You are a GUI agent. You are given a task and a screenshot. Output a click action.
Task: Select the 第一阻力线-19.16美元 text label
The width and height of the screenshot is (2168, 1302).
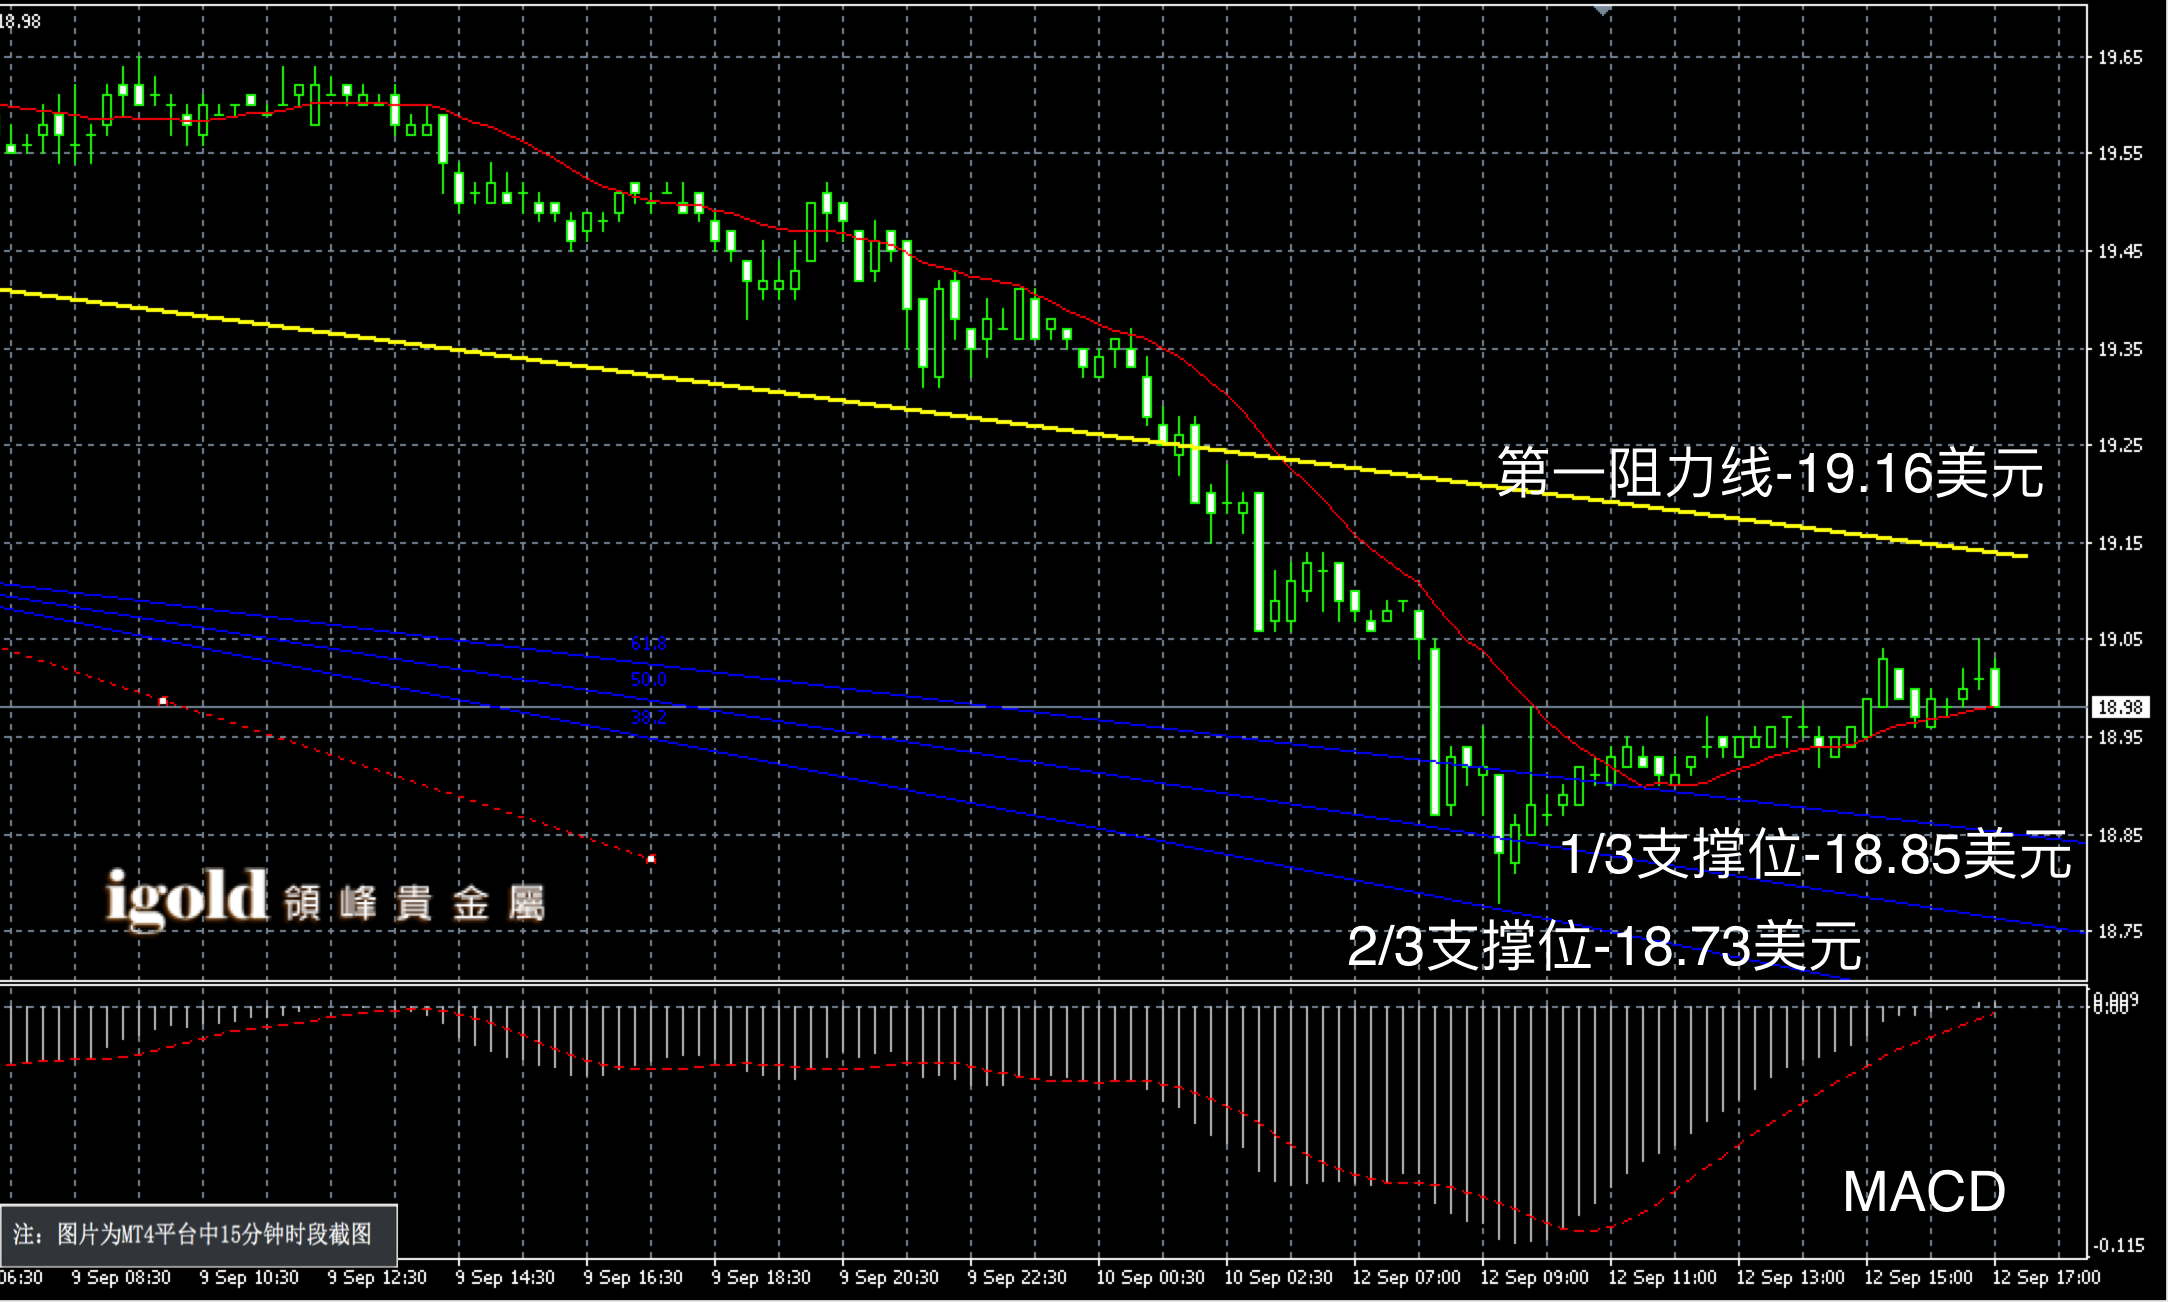(1768, 473)
